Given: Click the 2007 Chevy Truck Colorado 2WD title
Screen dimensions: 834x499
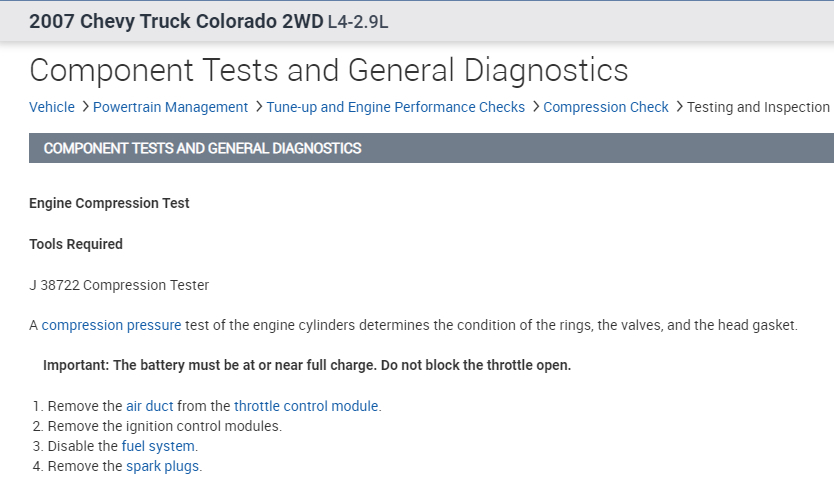Looking at the screenshot, I should coord(175,22).
